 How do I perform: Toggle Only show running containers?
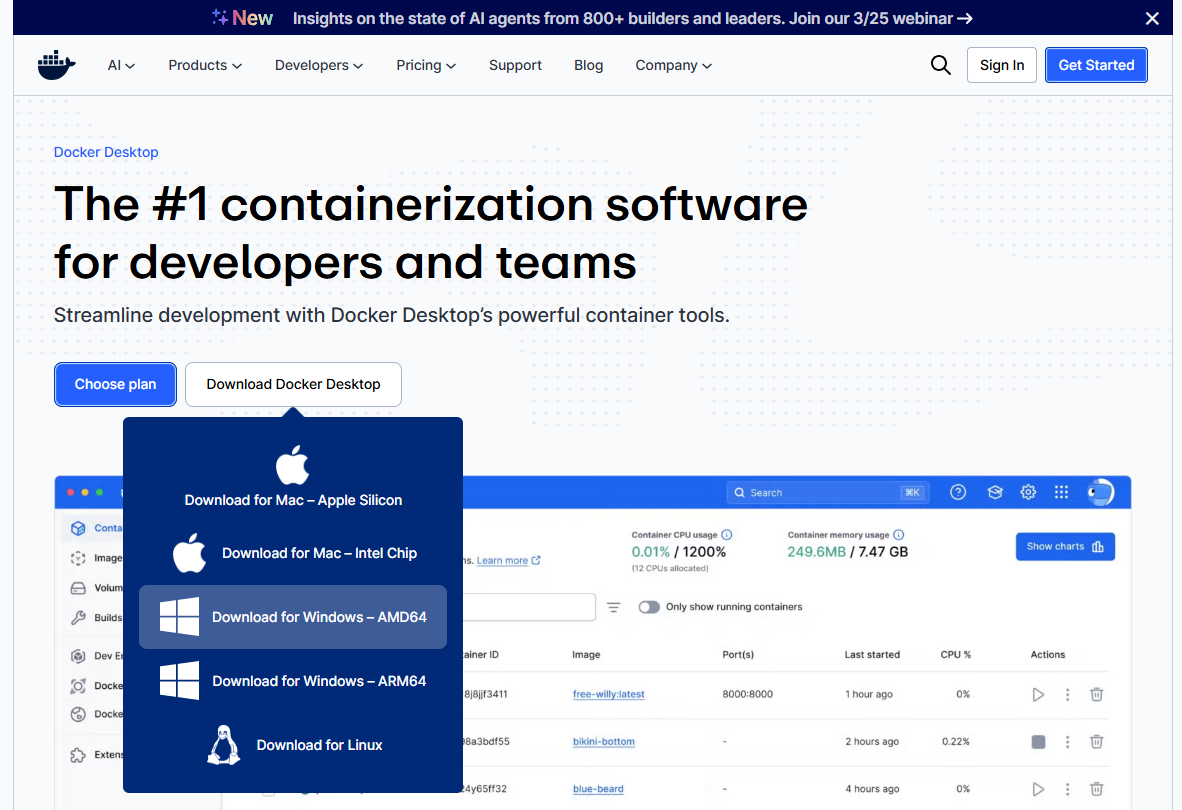pos(649,607)
